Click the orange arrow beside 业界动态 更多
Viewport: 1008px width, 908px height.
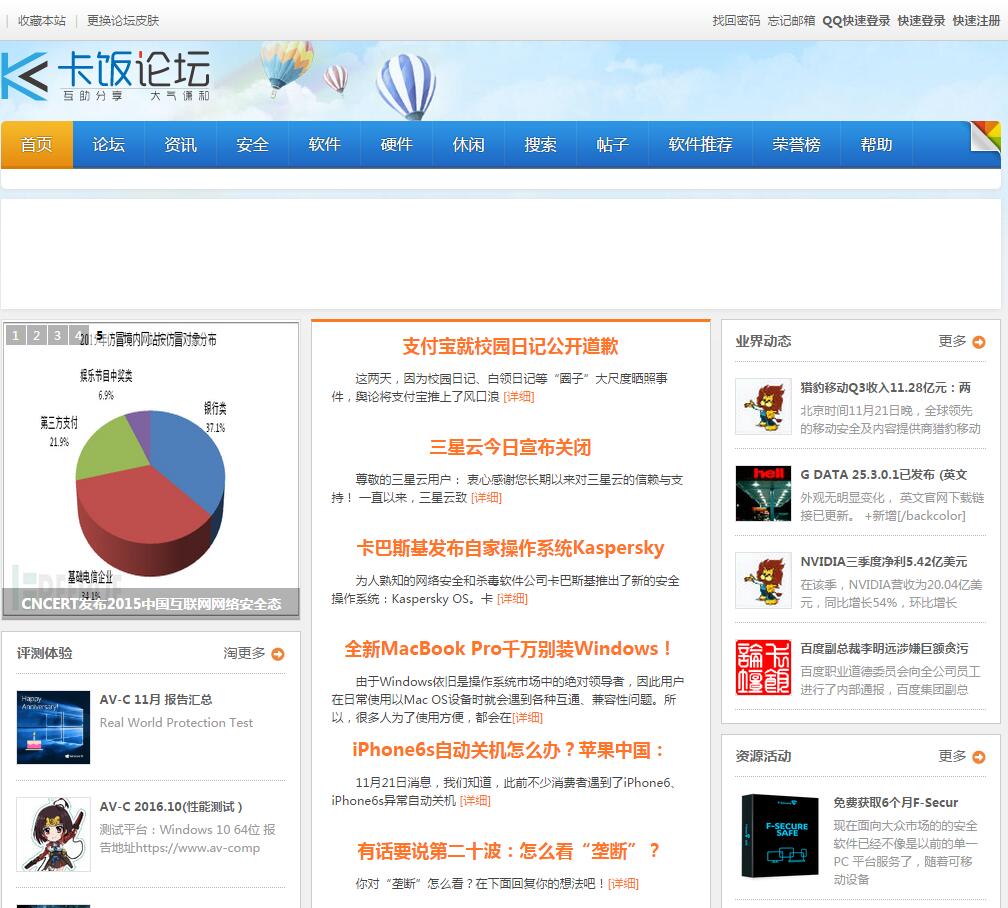coord(978,342)
